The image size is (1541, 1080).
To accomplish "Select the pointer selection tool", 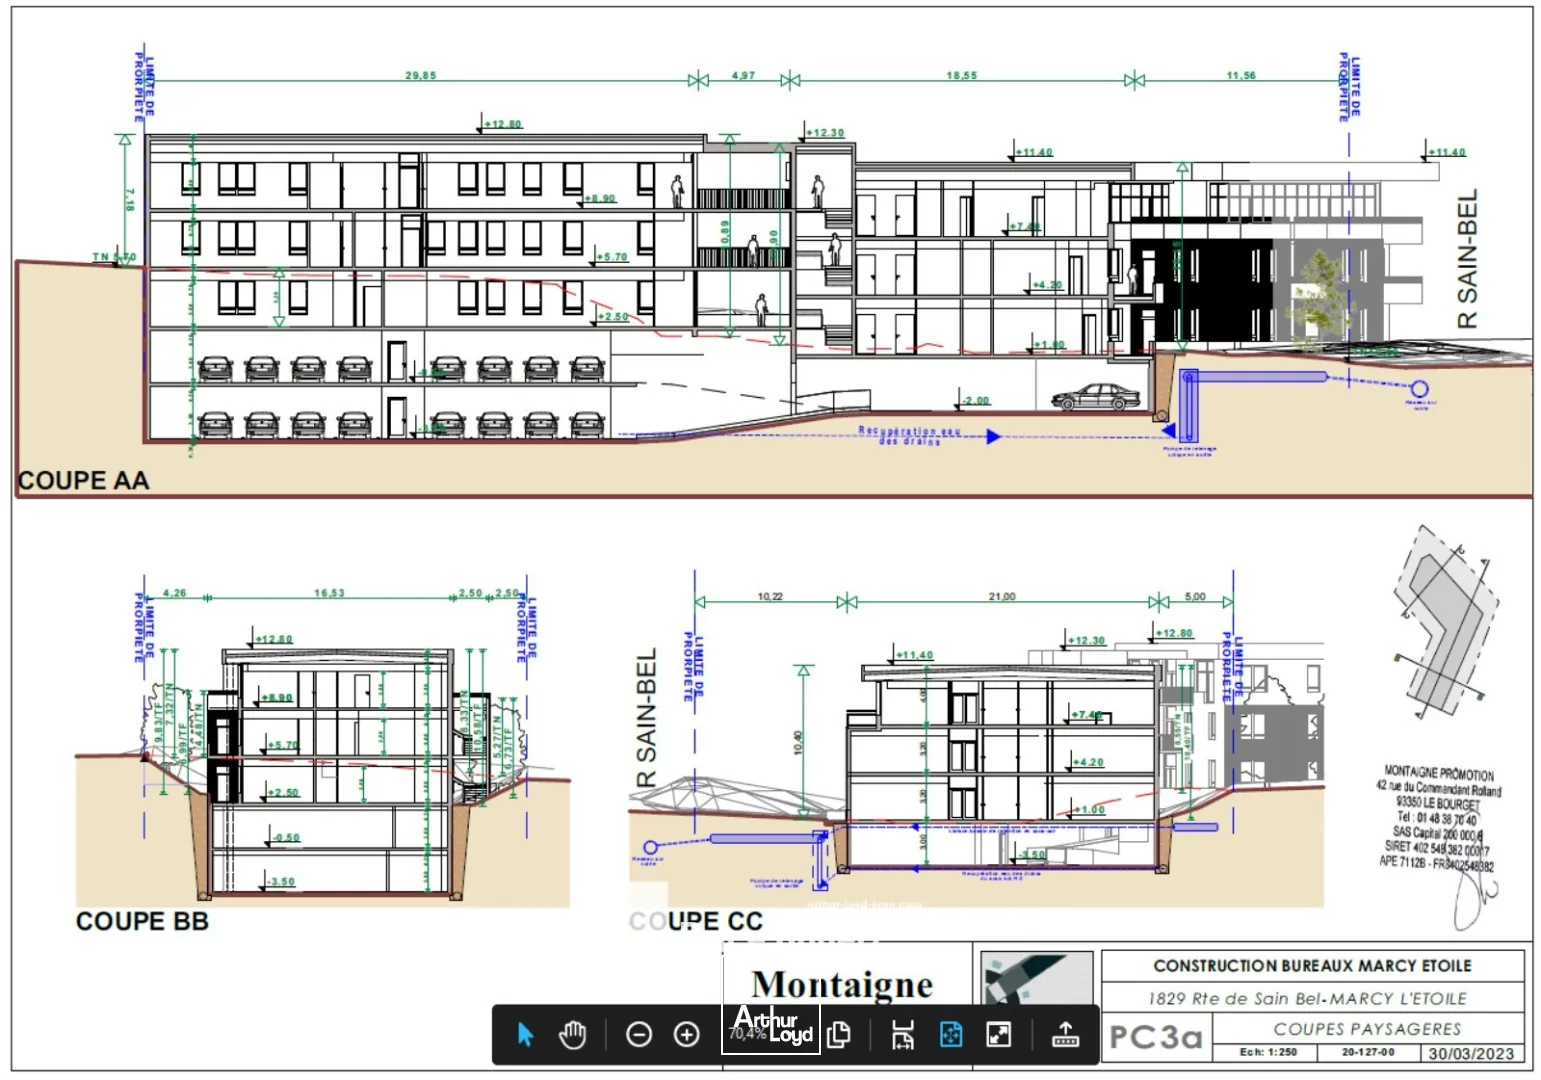I will point(525,1036).
